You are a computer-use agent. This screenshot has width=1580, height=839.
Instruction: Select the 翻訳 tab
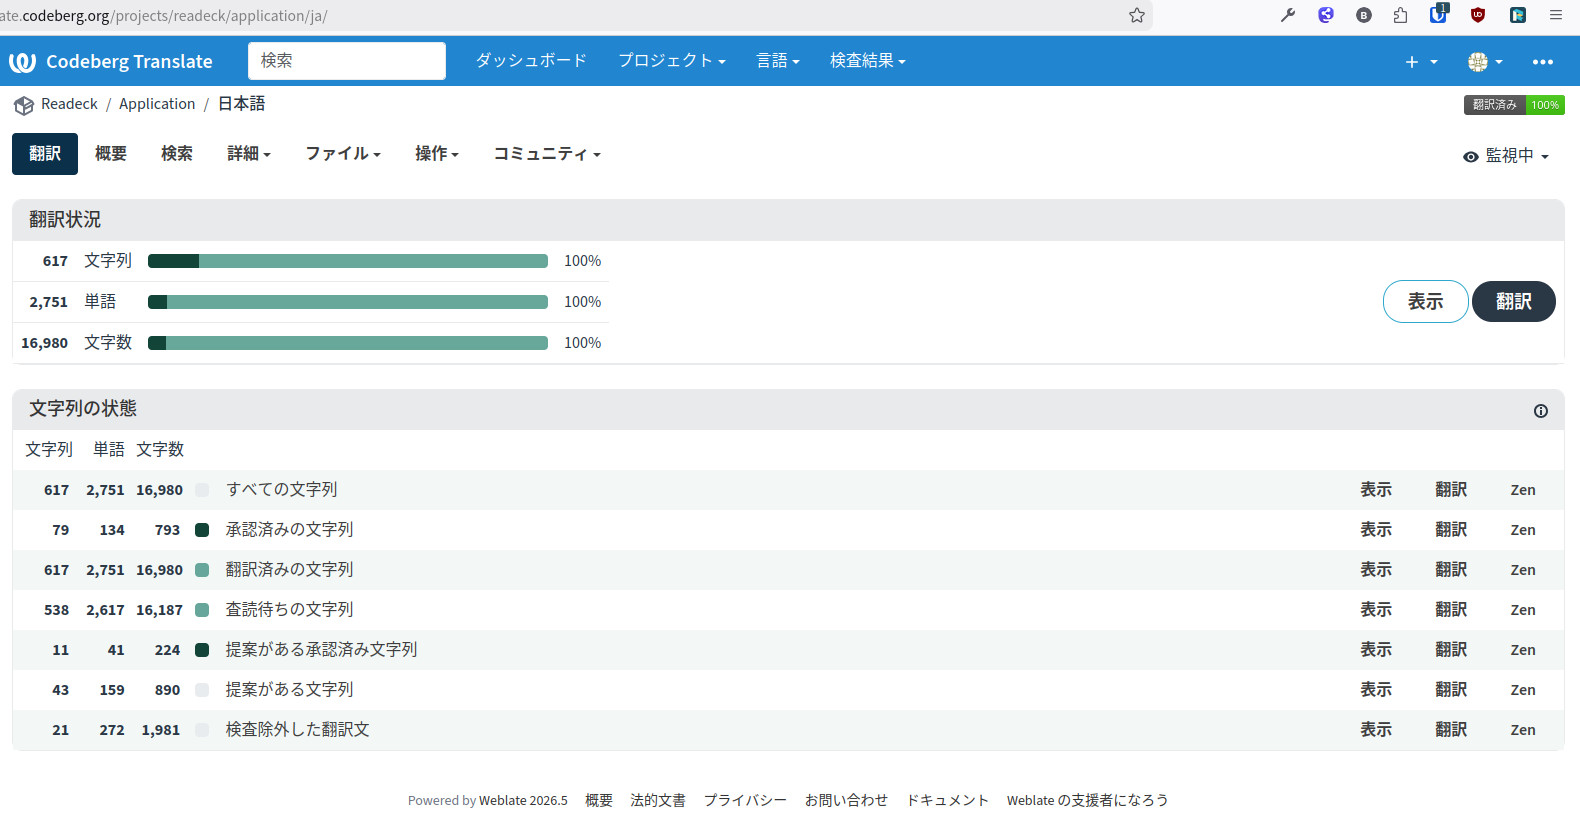45,154
